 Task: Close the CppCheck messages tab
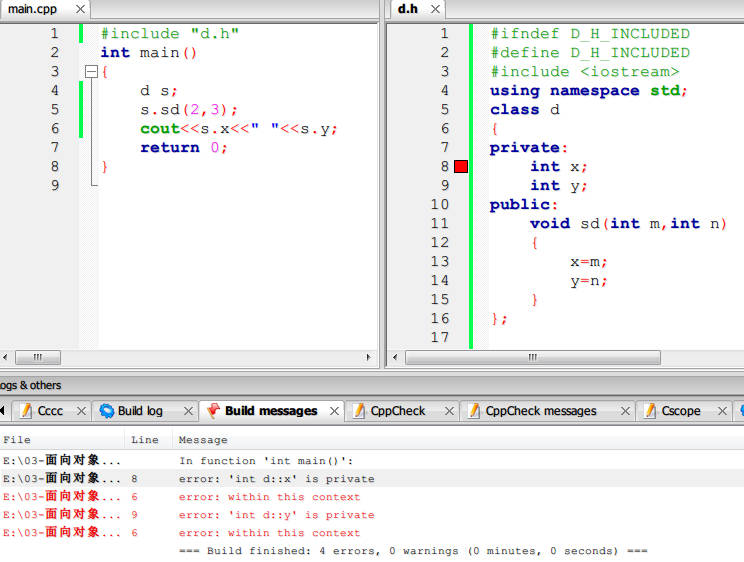pyautogui.click(x=625, y=411)
